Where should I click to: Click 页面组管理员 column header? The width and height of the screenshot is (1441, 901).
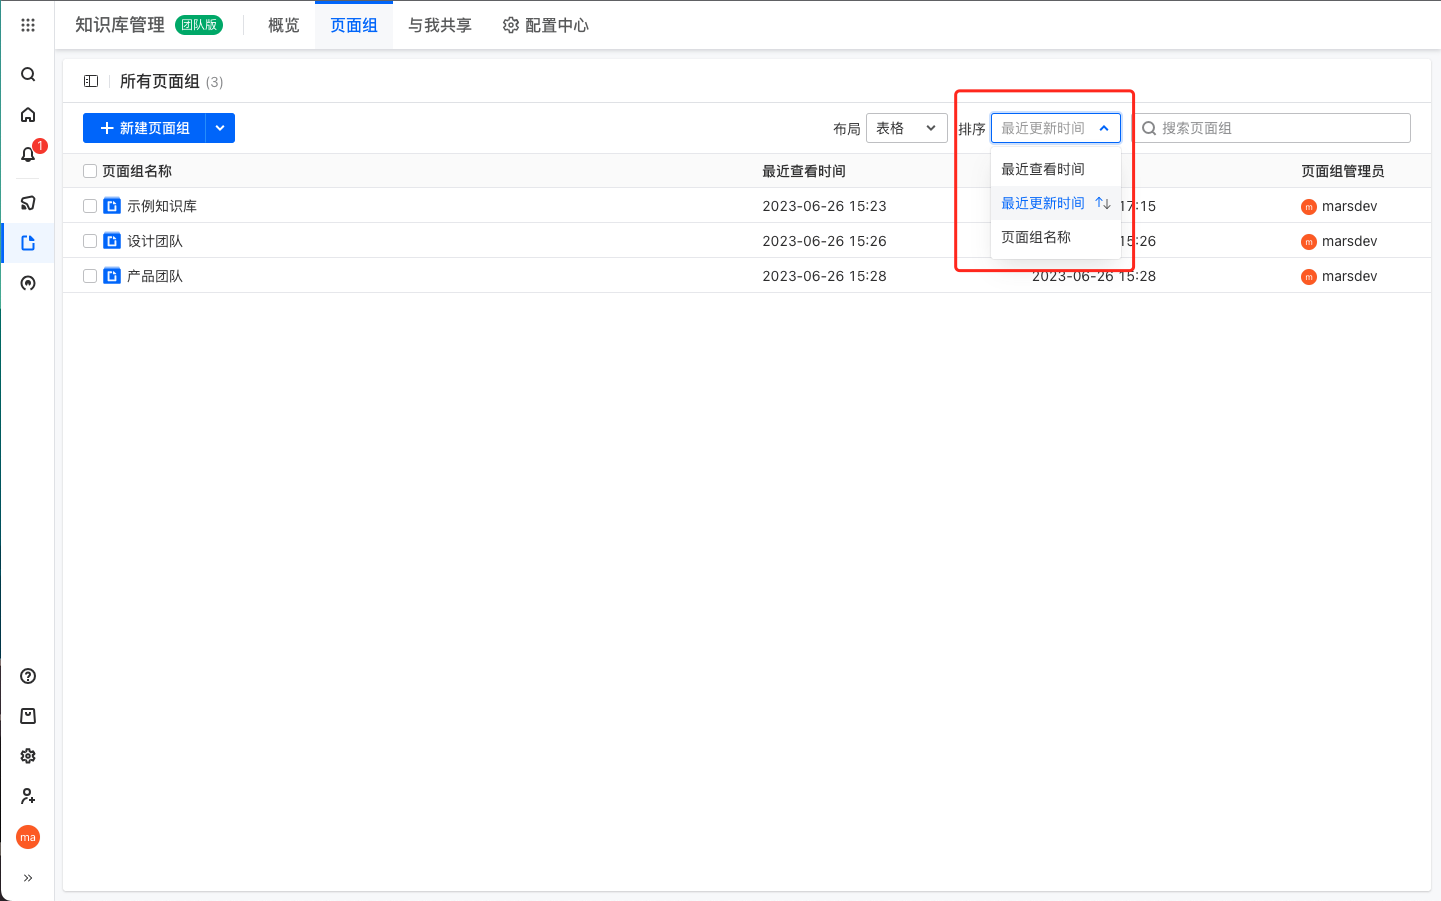1343,171
